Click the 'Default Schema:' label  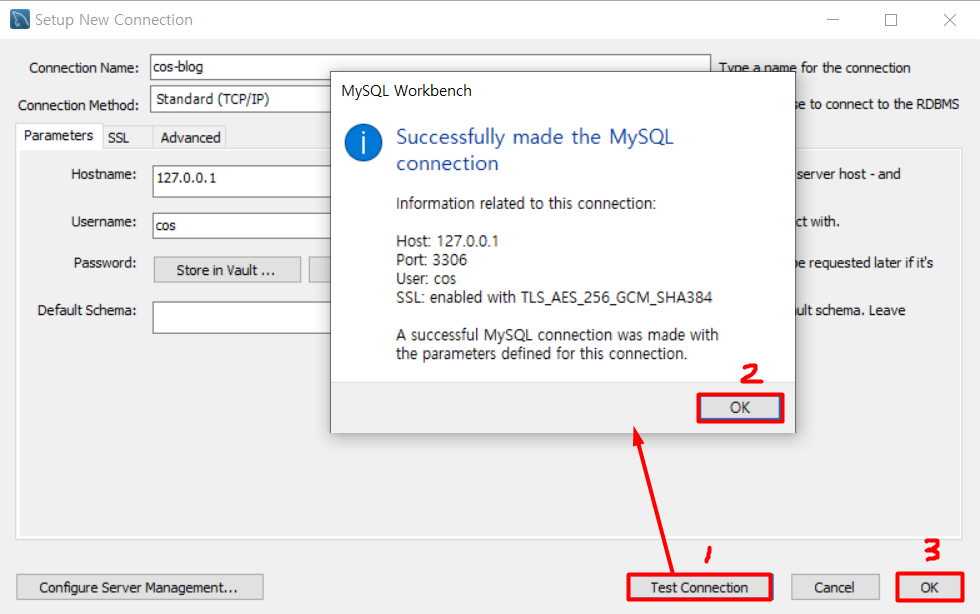(x=86, y=310)
